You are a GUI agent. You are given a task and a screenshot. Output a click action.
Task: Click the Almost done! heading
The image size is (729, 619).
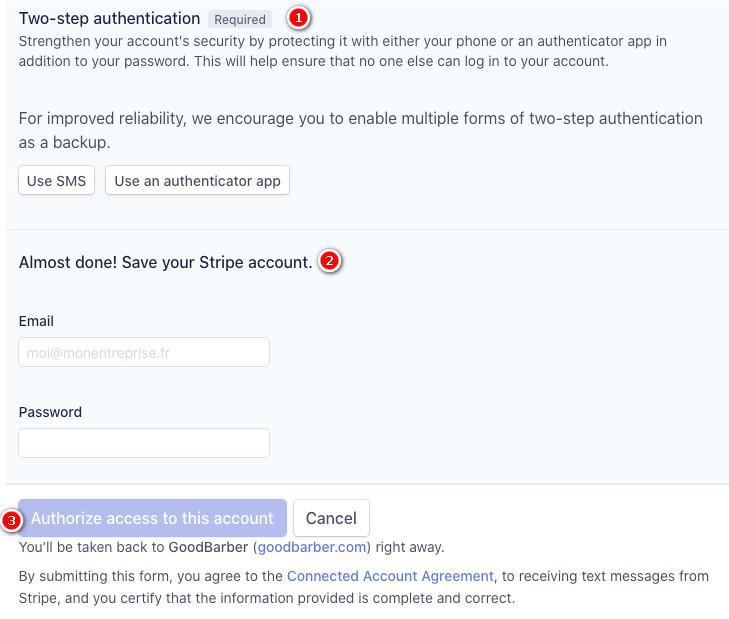165,262
